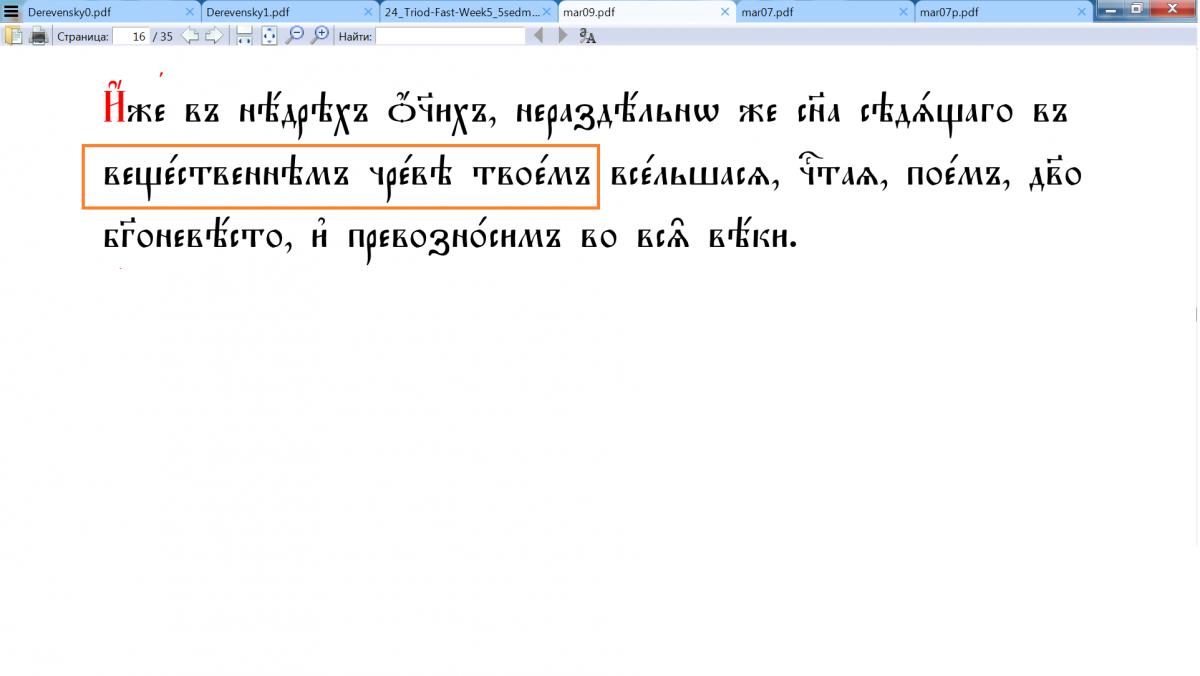
Task: Find next search match arrow
Action: click(x=562, y=36)
